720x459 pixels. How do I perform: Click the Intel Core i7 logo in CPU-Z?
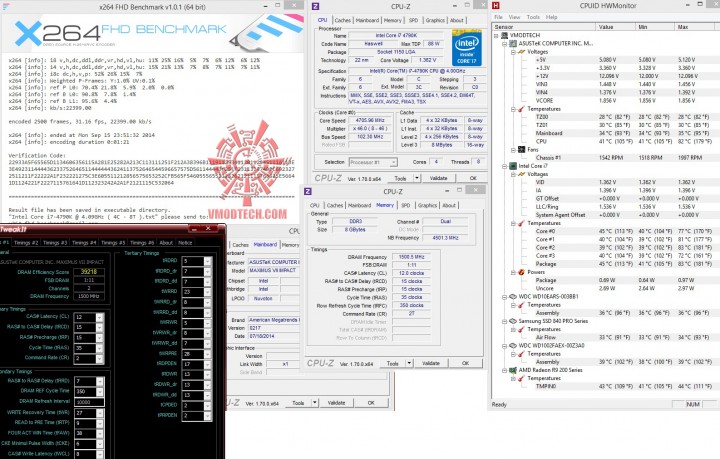pyautogui.click(x=467, y=48)
